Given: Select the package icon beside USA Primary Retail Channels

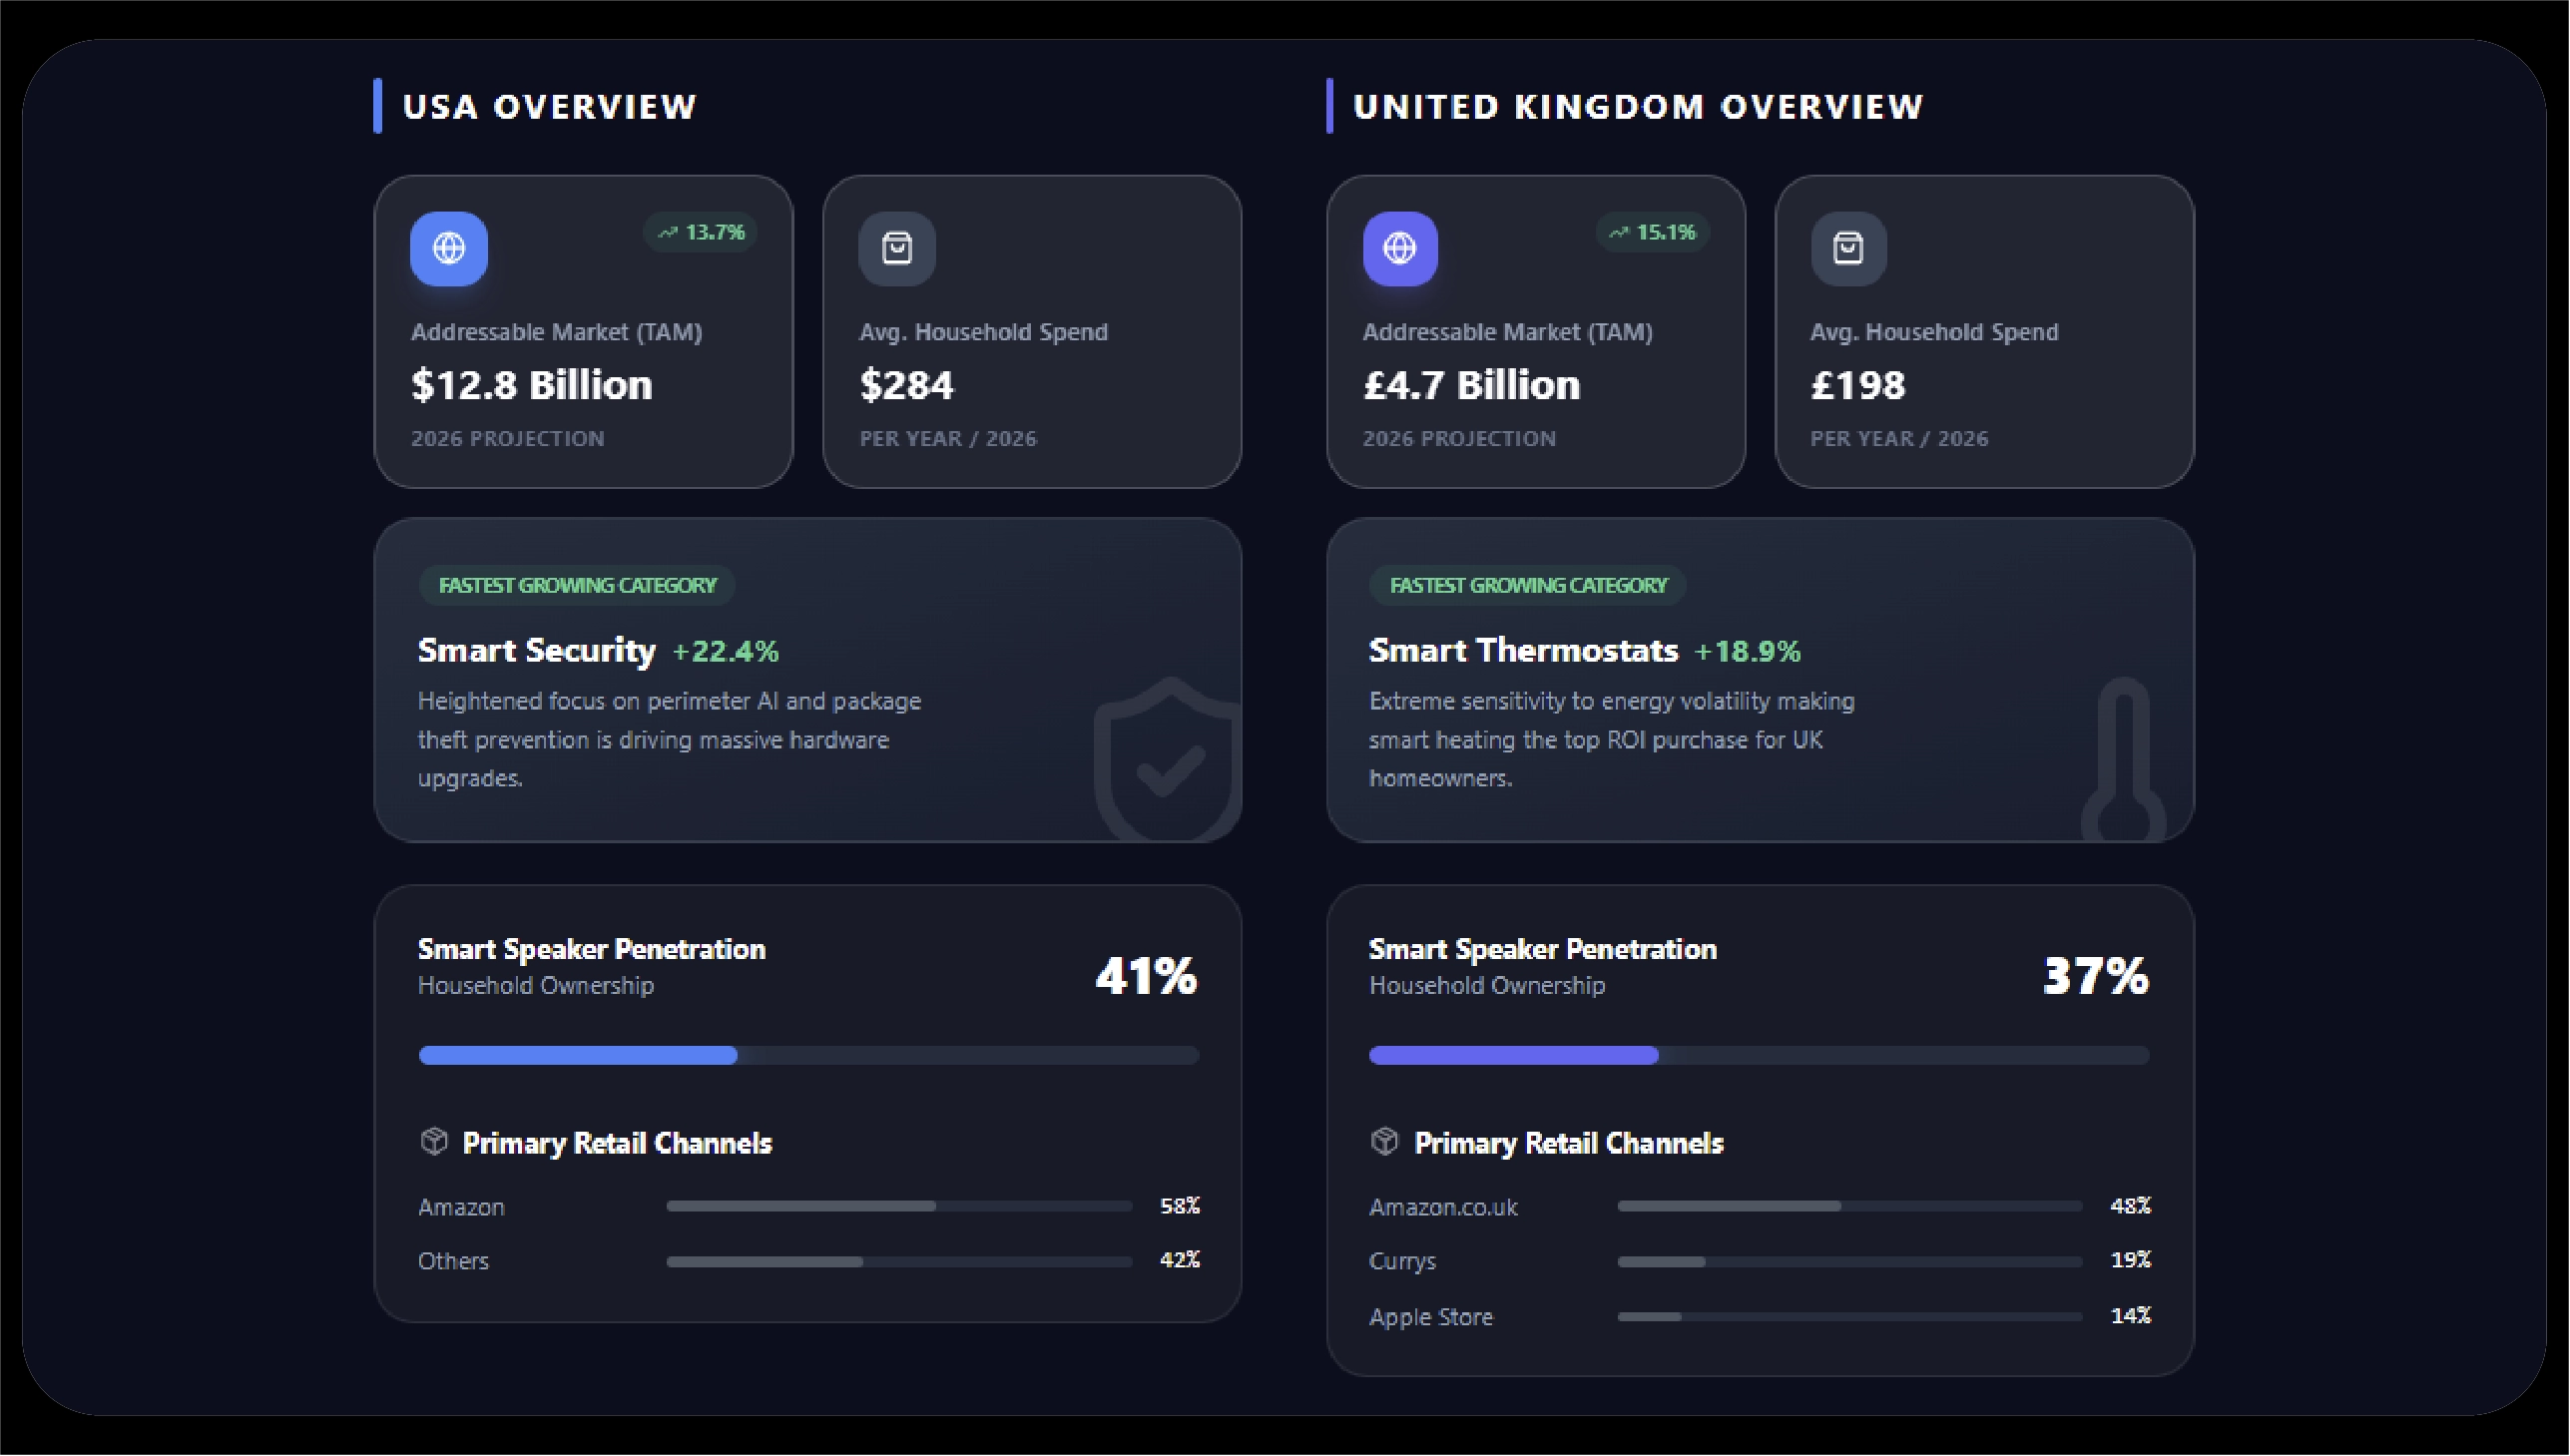Looking at the screenshot, I should coord(435,1141).
